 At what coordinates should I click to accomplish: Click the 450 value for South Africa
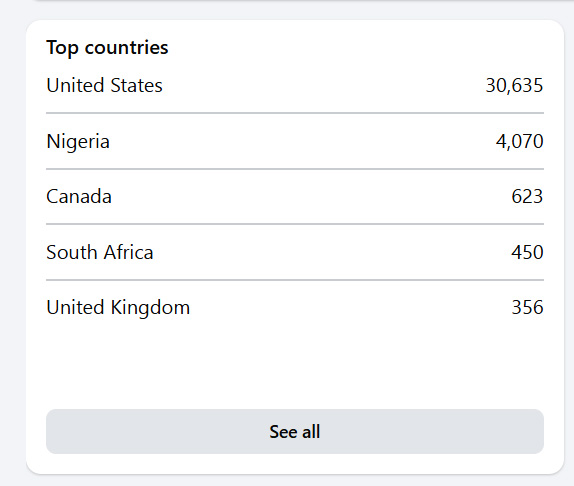coord(527,253)
